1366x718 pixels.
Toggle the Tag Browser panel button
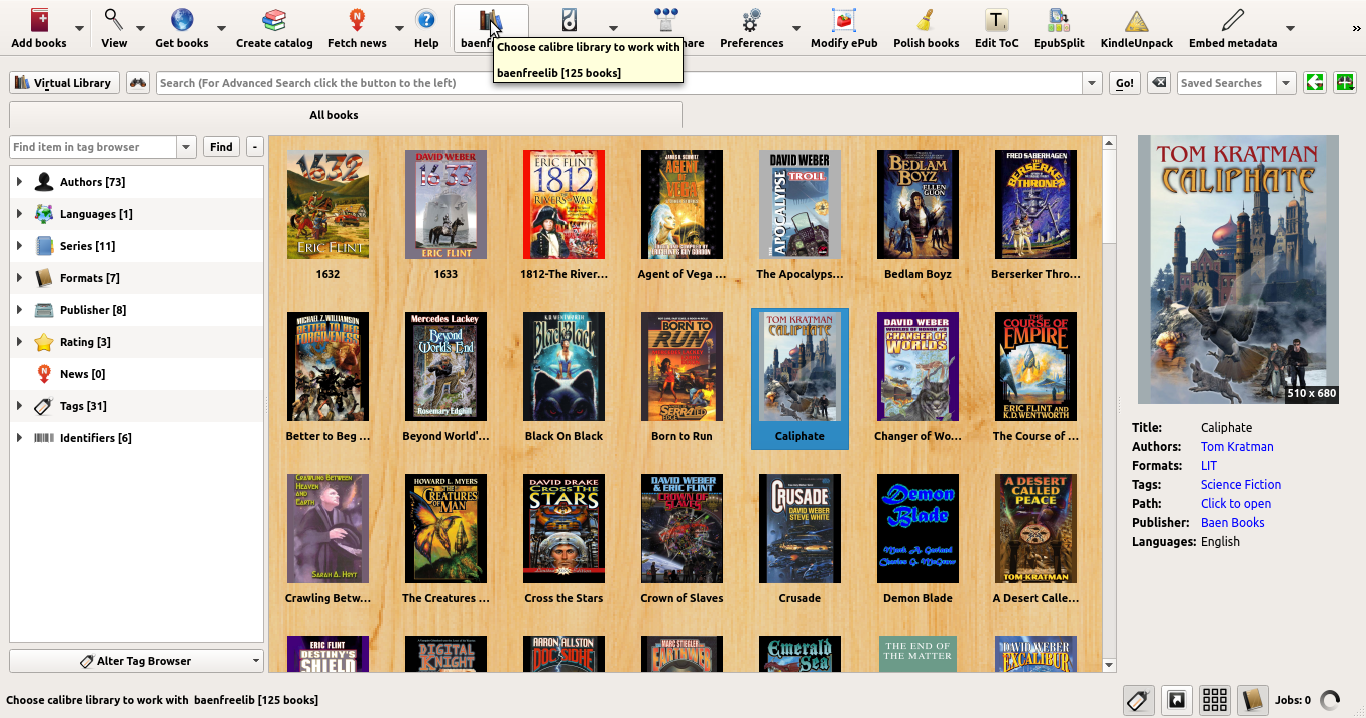coord(1138,700)
